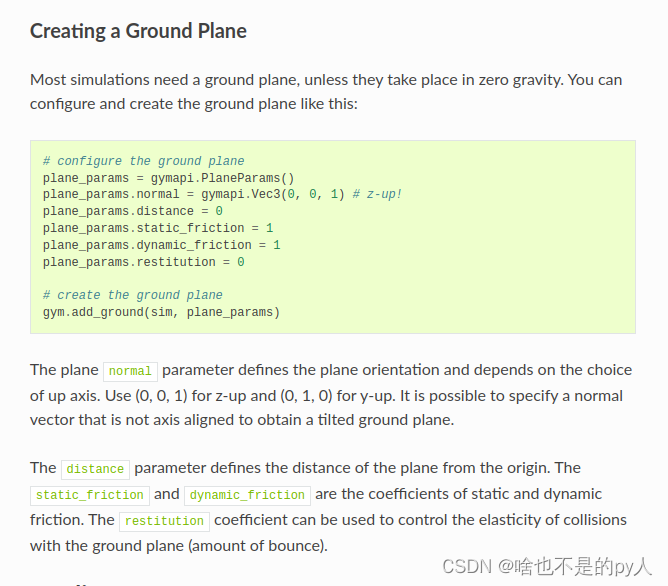
Task: Click the plane_params.distance = 0 line
Action: (132, 211)
